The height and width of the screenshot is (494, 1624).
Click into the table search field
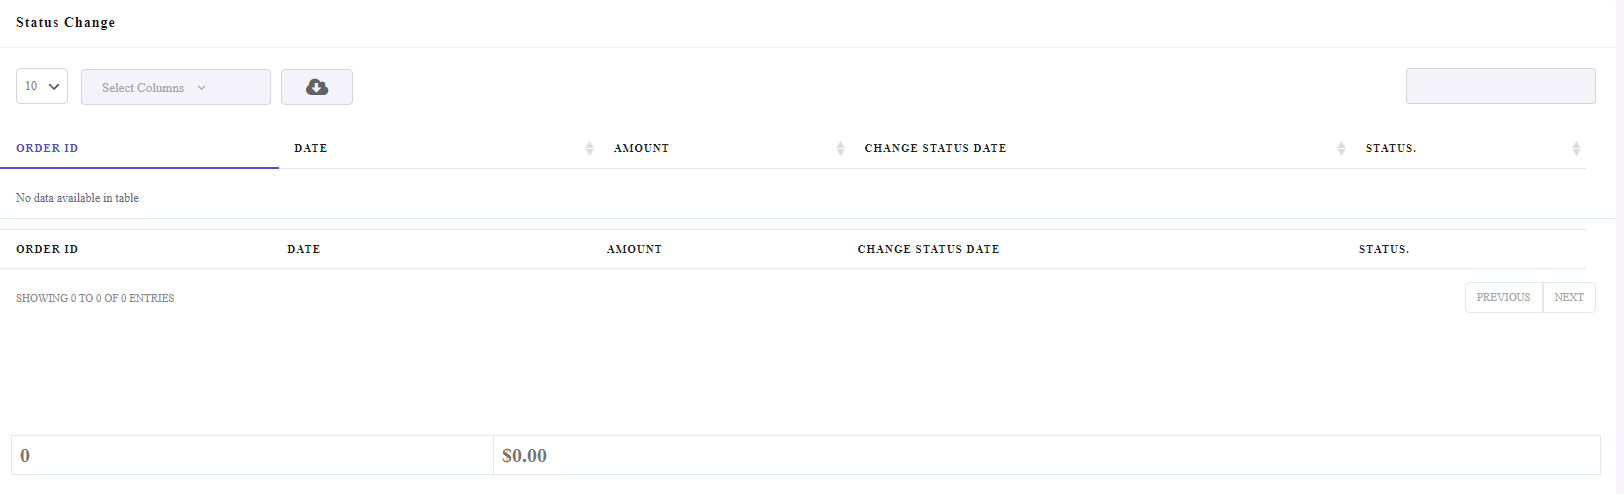(1500, 86)
